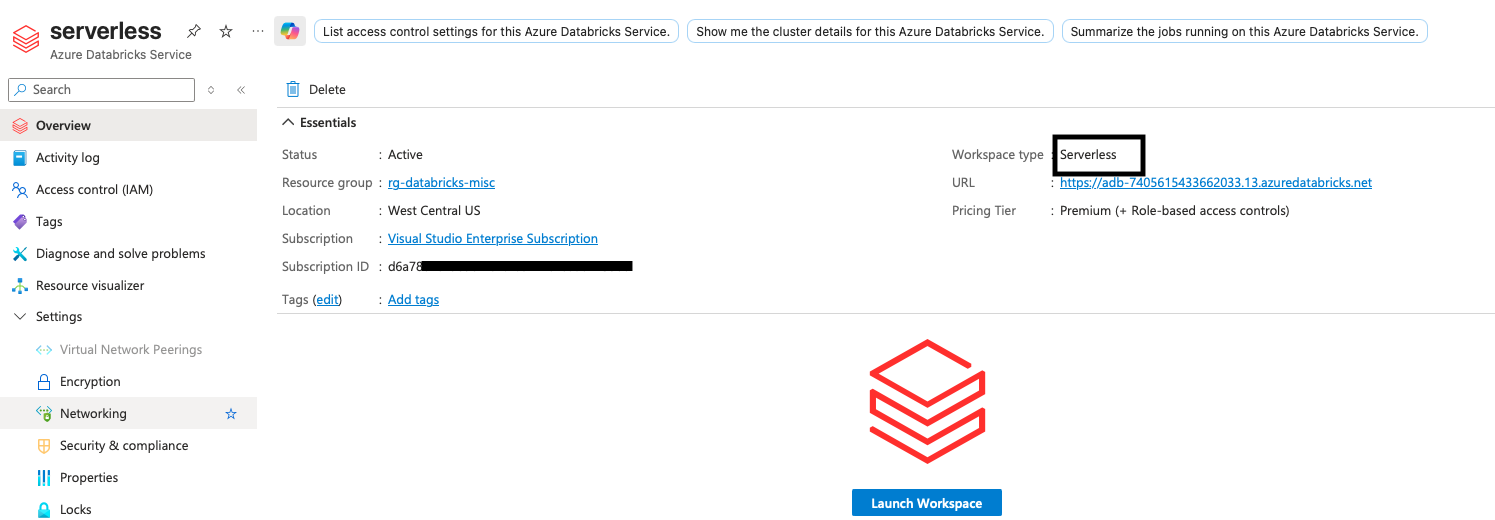Click the Delete toolbar button label

coord(327,90)
